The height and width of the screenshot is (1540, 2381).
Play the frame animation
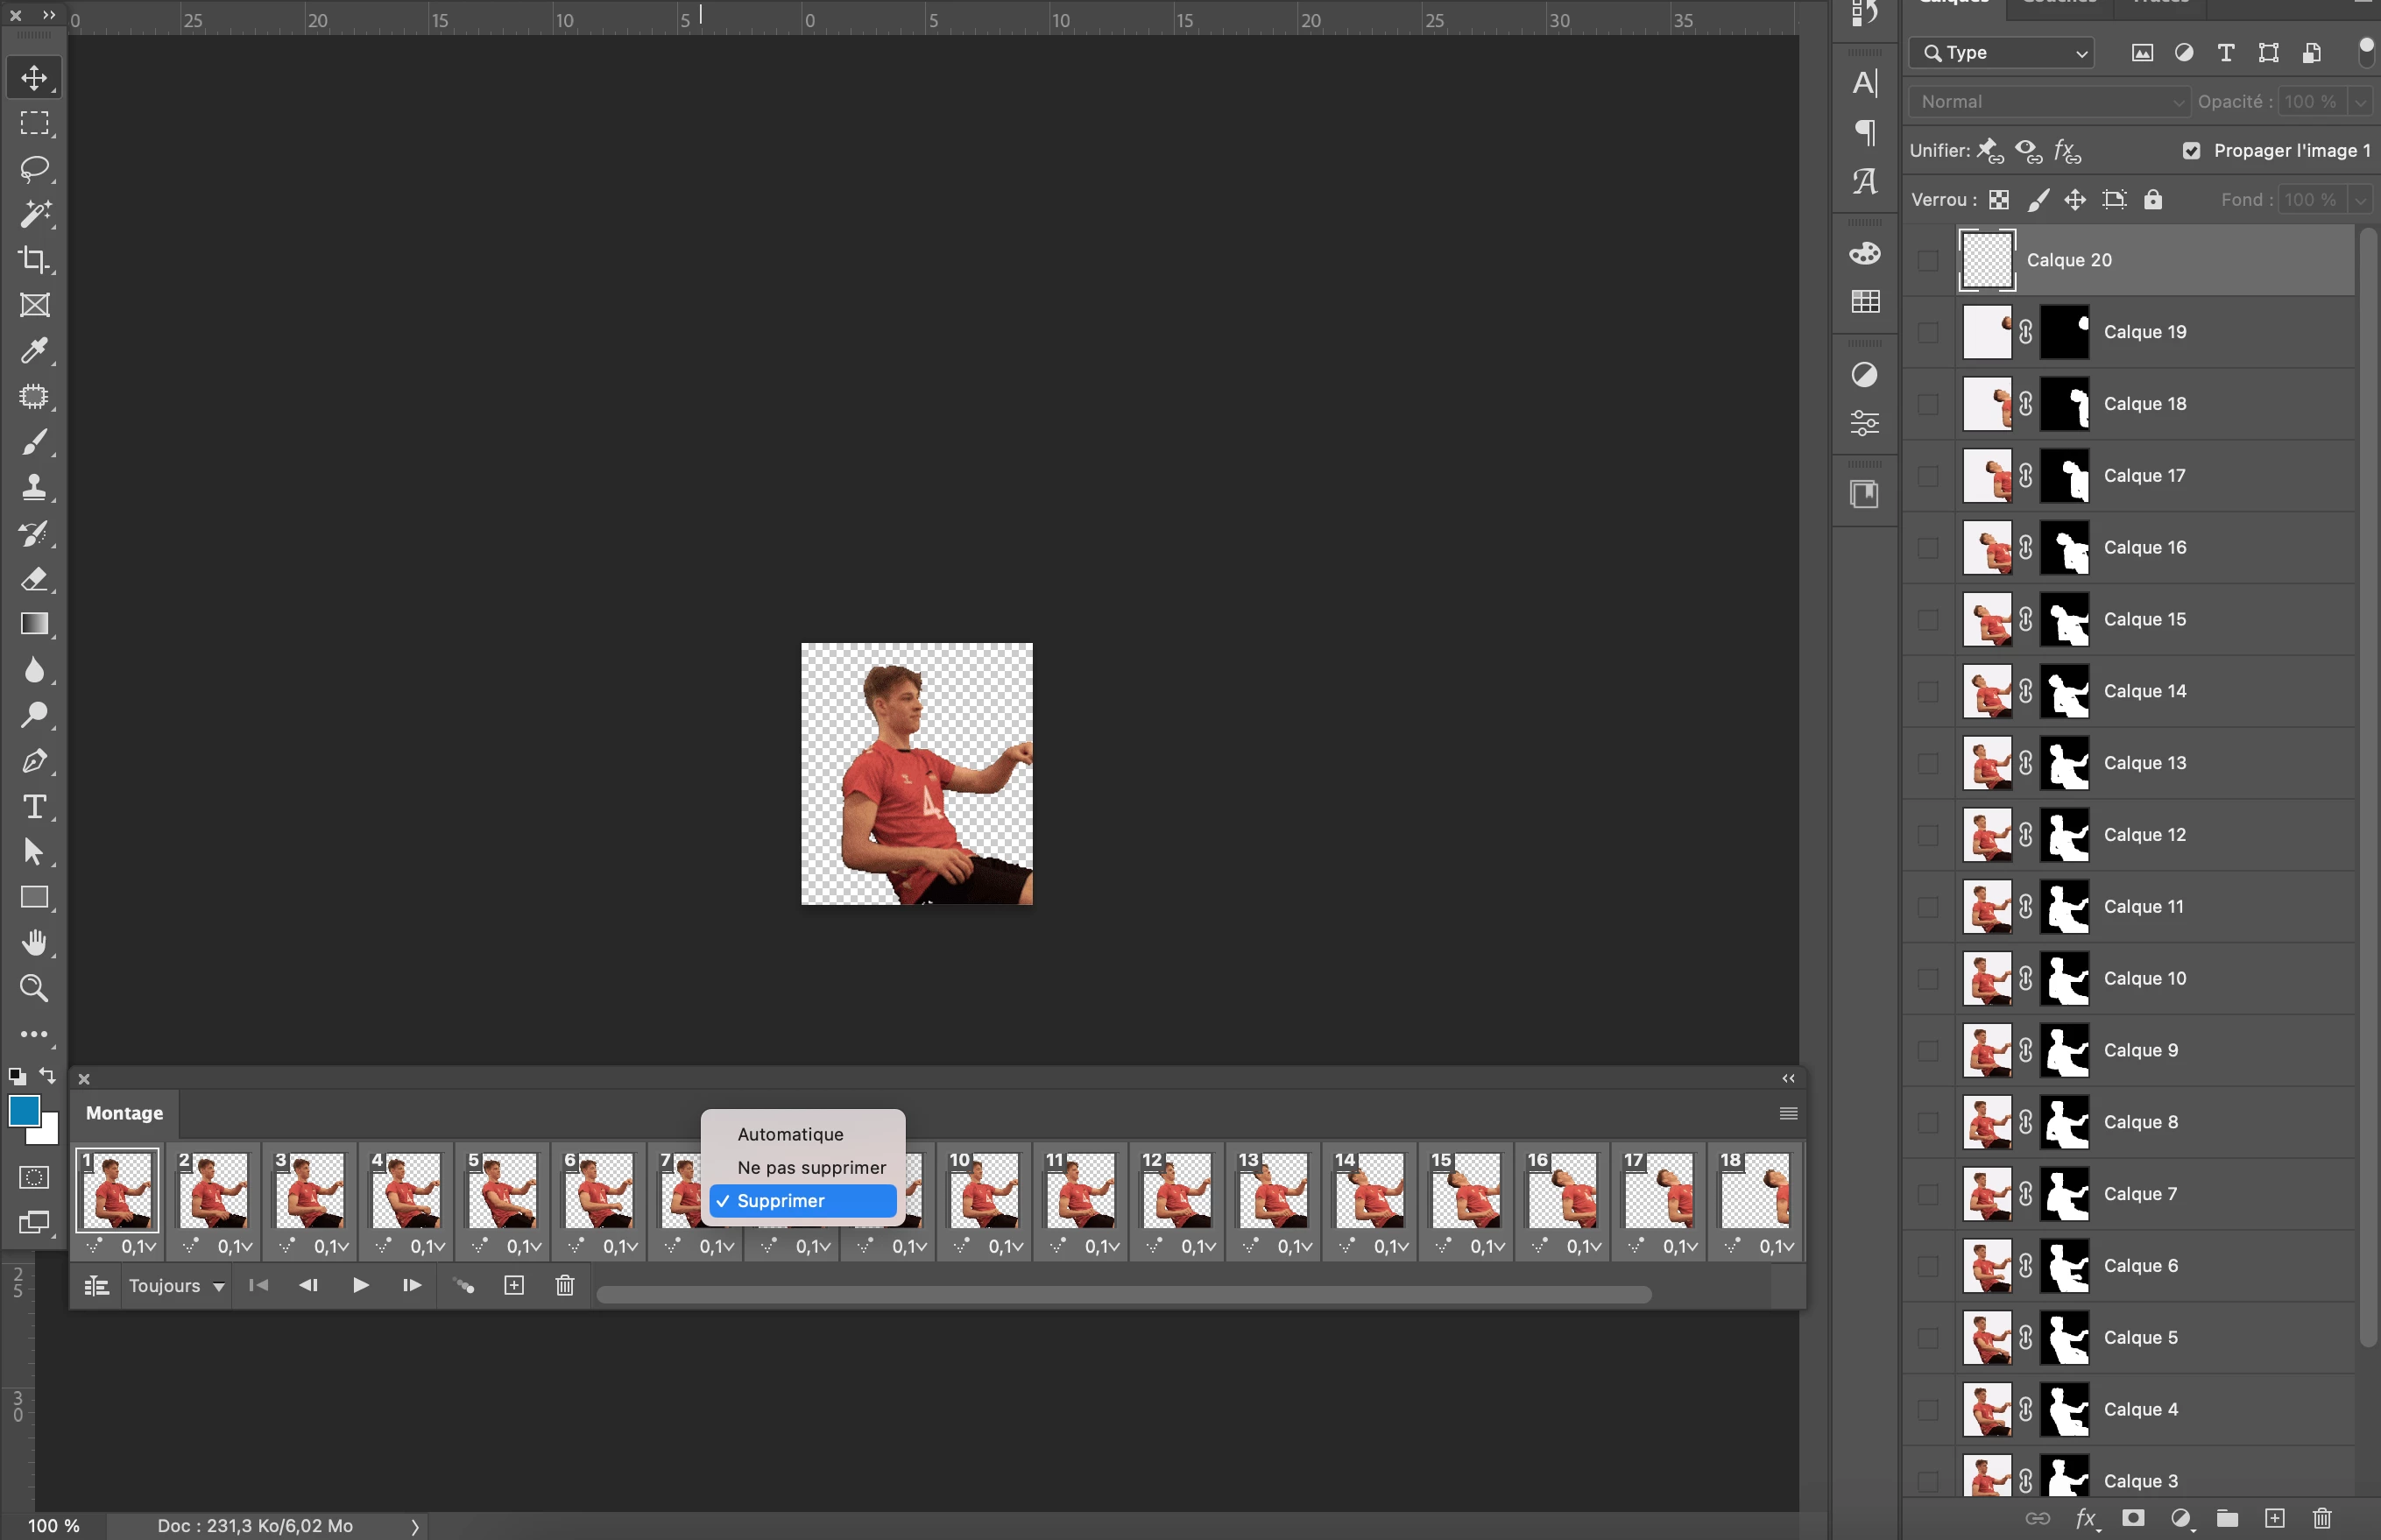coord(361,1285)
